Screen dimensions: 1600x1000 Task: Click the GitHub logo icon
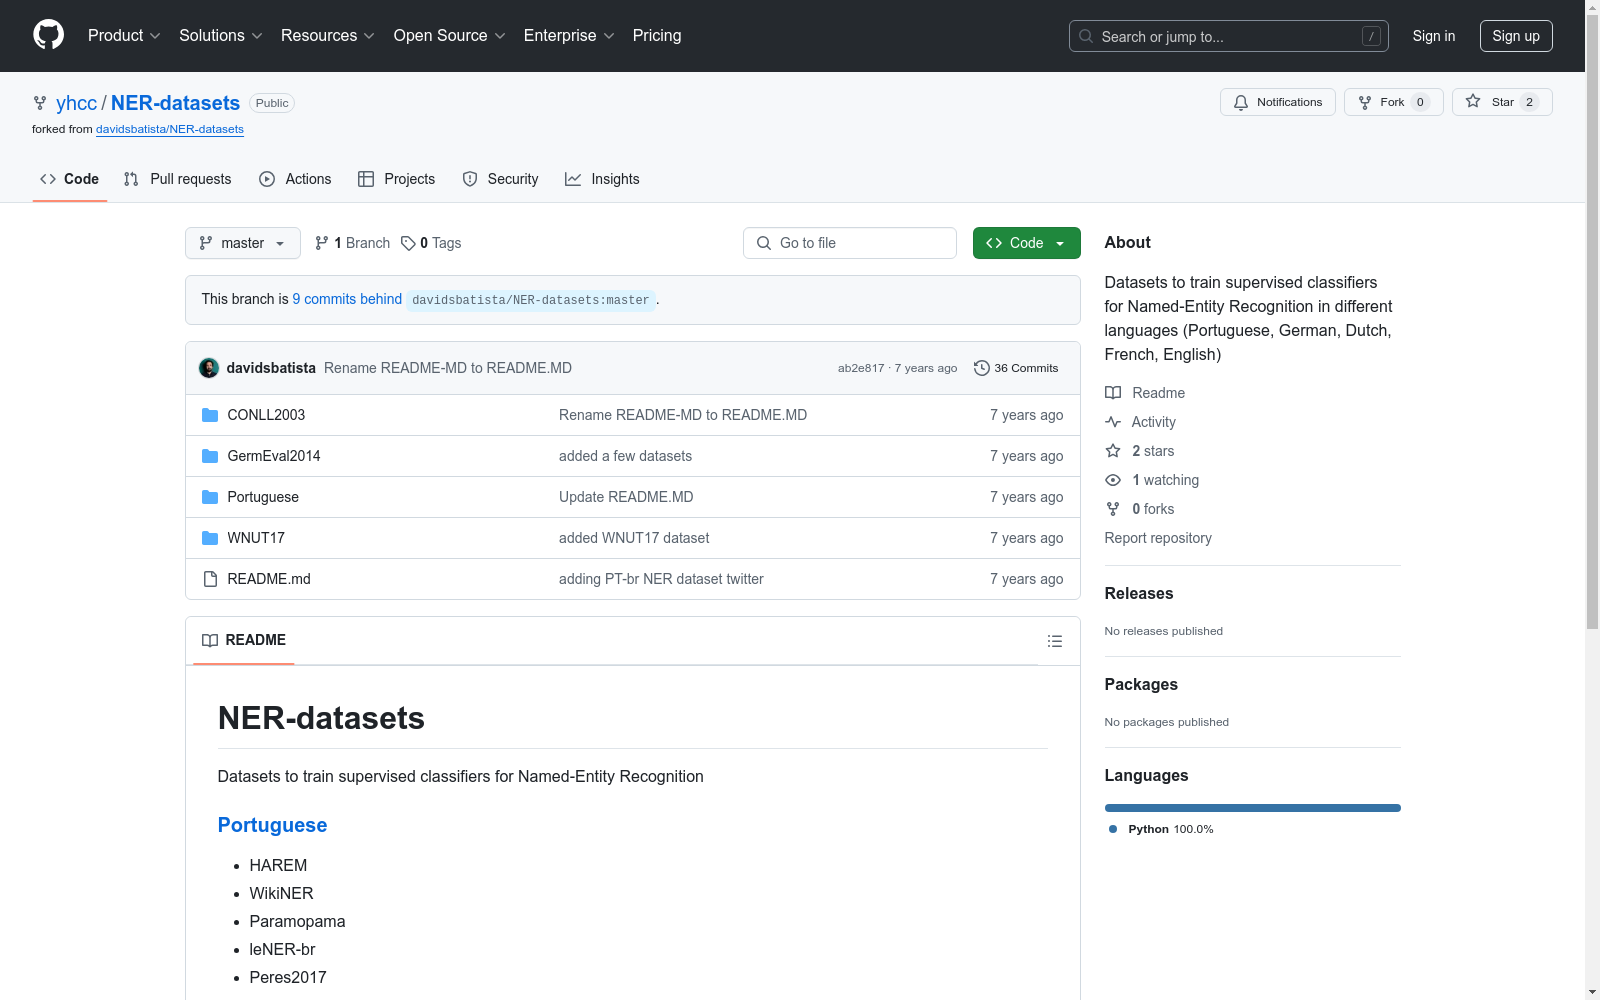coord(48,35)
